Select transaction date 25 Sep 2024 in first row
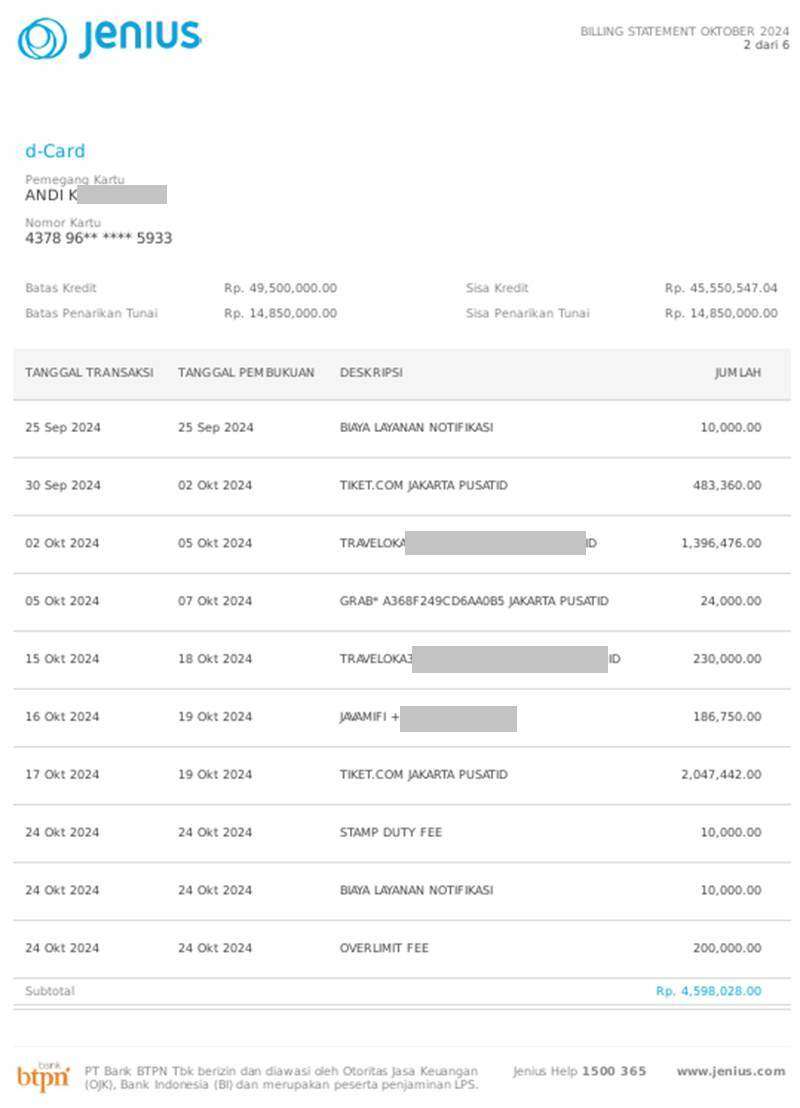The image size is (800, 1108). (x=63, y=428)
